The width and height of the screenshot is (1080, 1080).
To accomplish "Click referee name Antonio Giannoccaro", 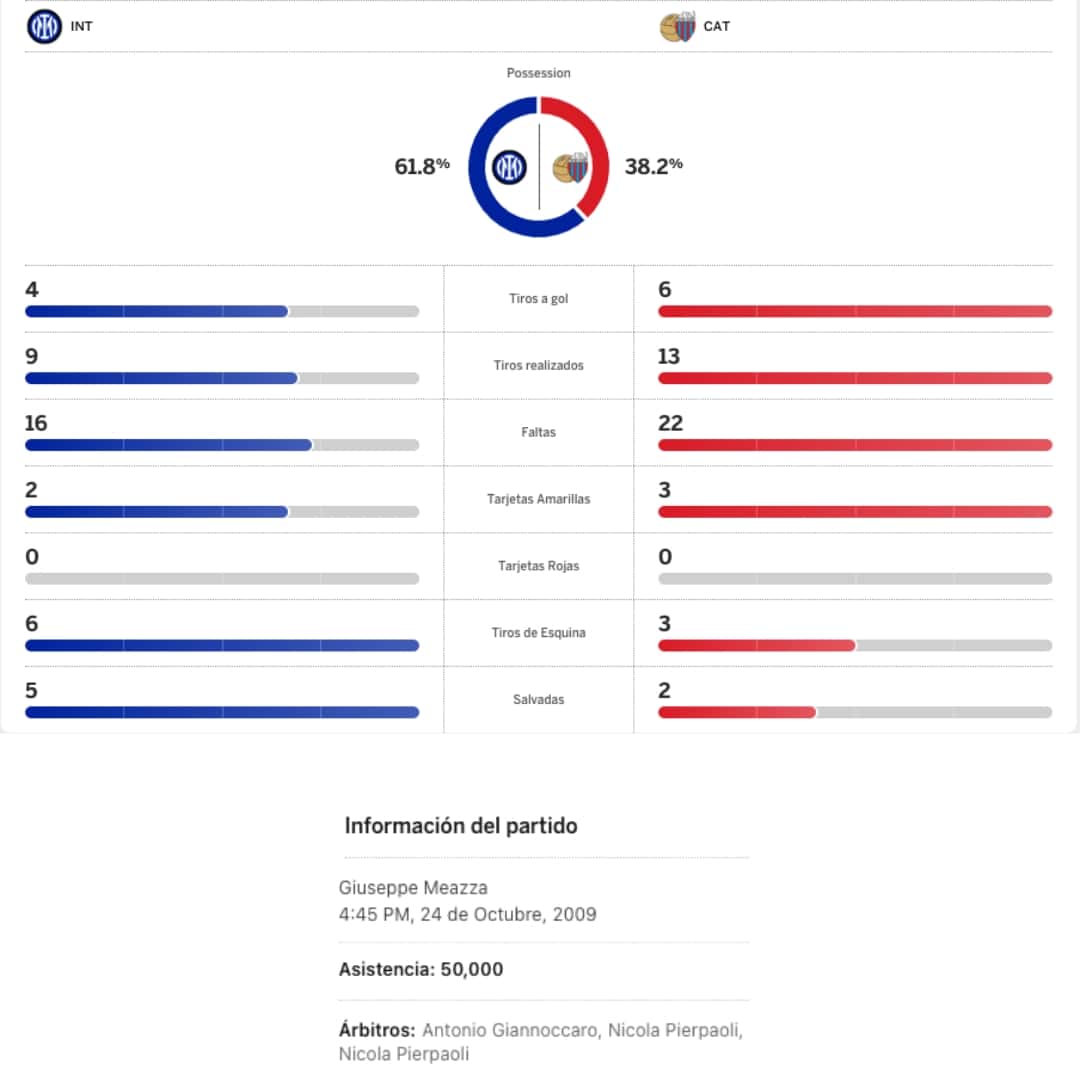I will (508, 1030).
